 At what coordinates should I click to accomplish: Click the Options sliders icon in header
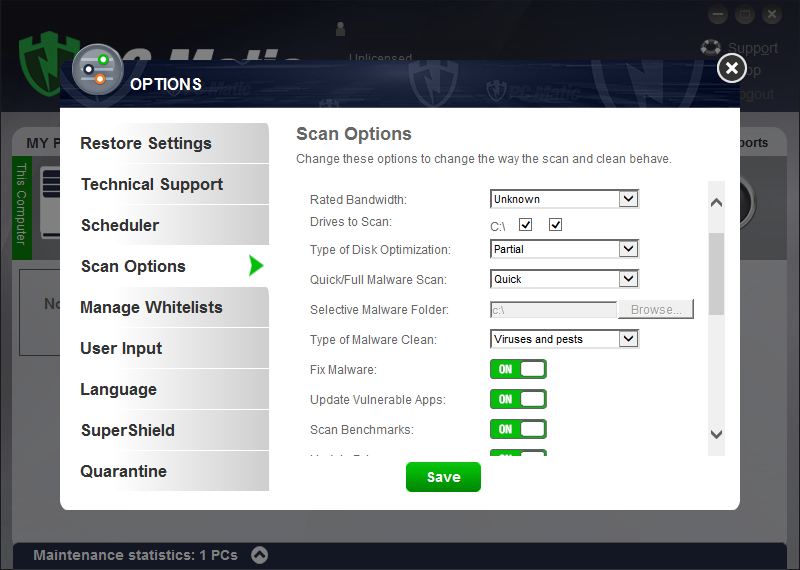point(98,70)
